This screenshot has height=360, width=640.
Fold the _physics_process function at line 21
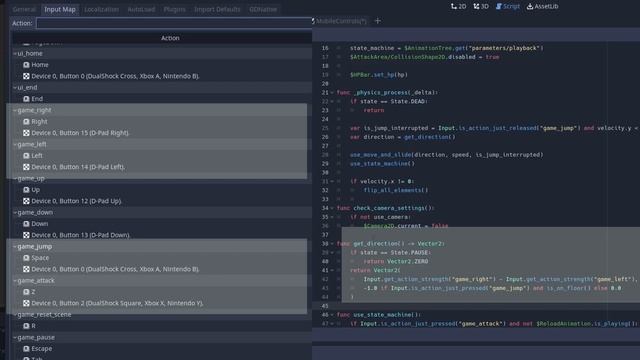click(332, 93)
